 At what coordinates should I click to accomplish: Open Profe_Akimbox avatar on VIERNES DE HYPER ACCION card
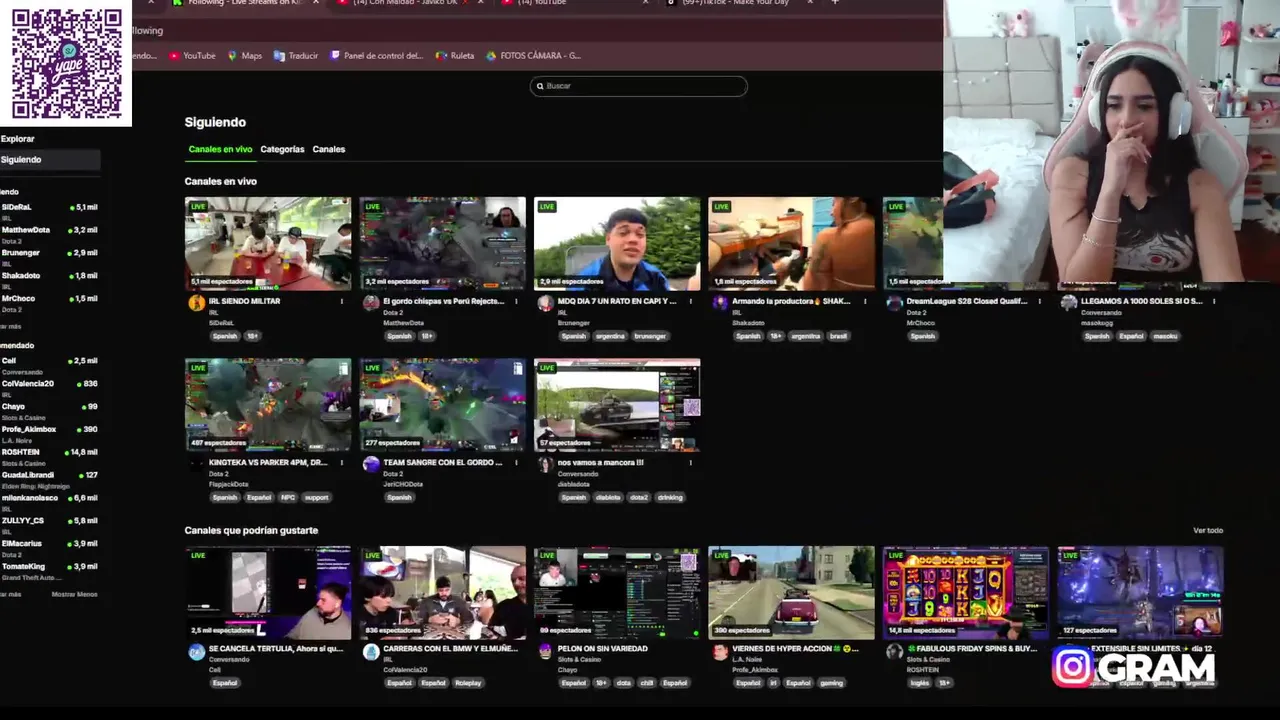click(x=719, y=651)
